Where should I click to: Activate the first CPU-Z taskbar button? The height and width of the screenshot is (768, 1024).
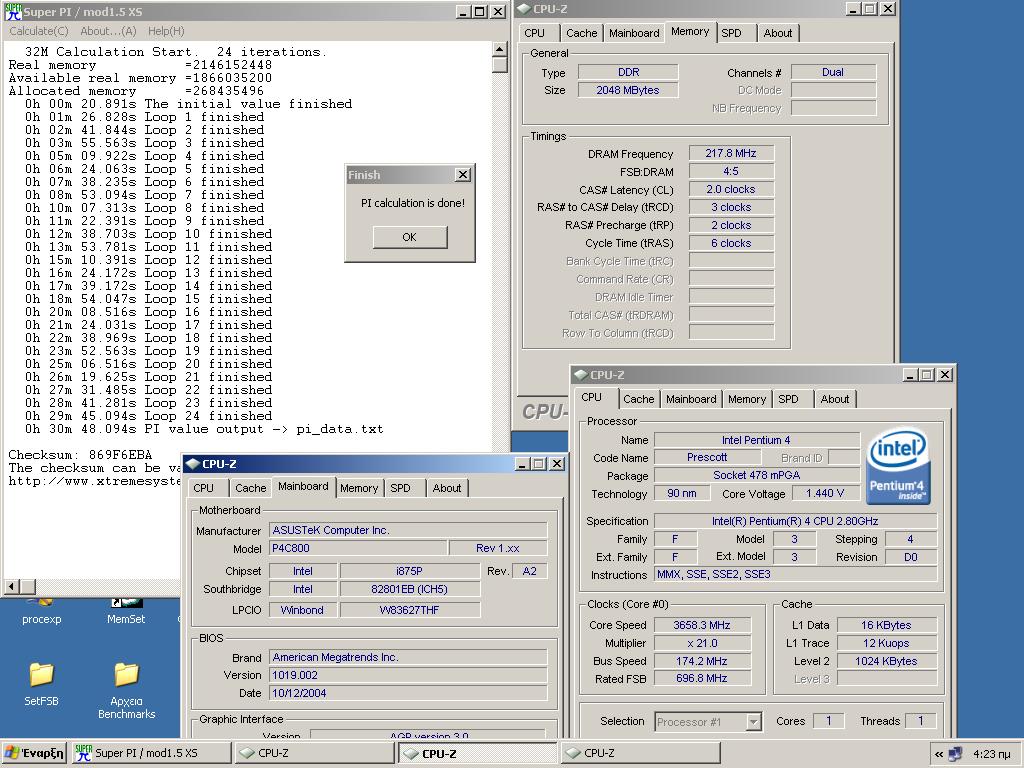314,753
